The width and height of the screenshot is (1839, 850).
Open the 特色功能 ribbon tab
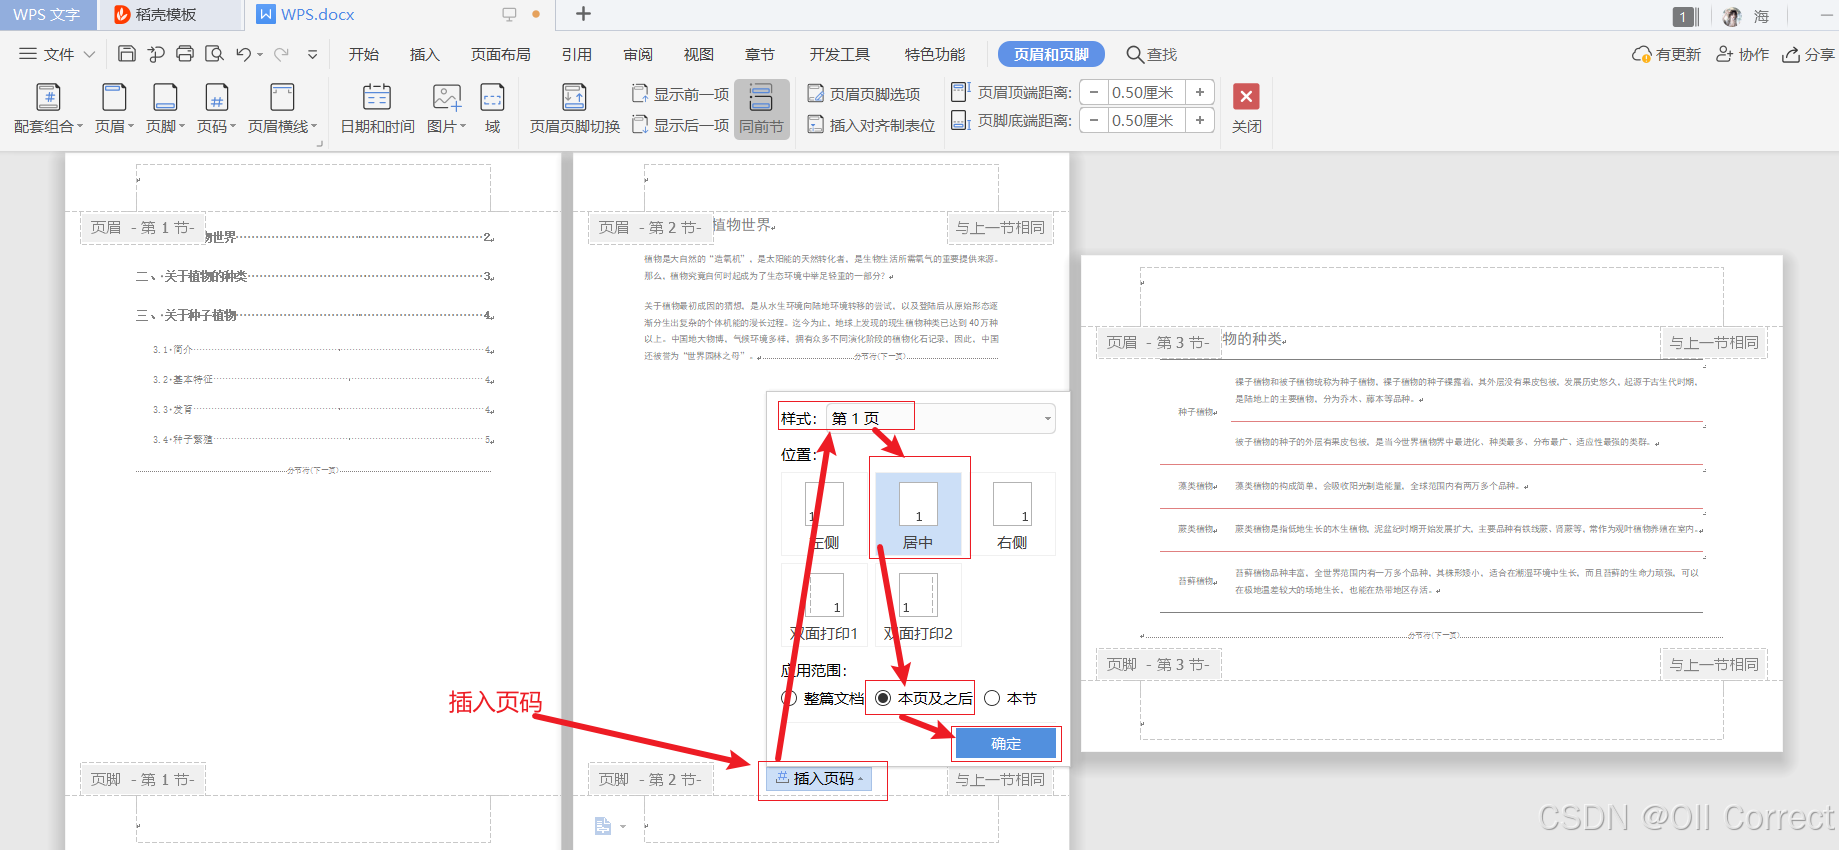[934, 54]
